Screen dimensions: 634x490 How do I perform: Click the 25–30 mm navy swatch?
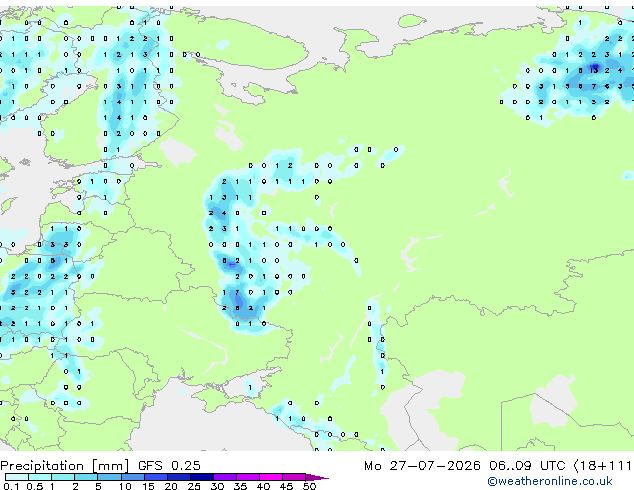click(x=201, y=477)
